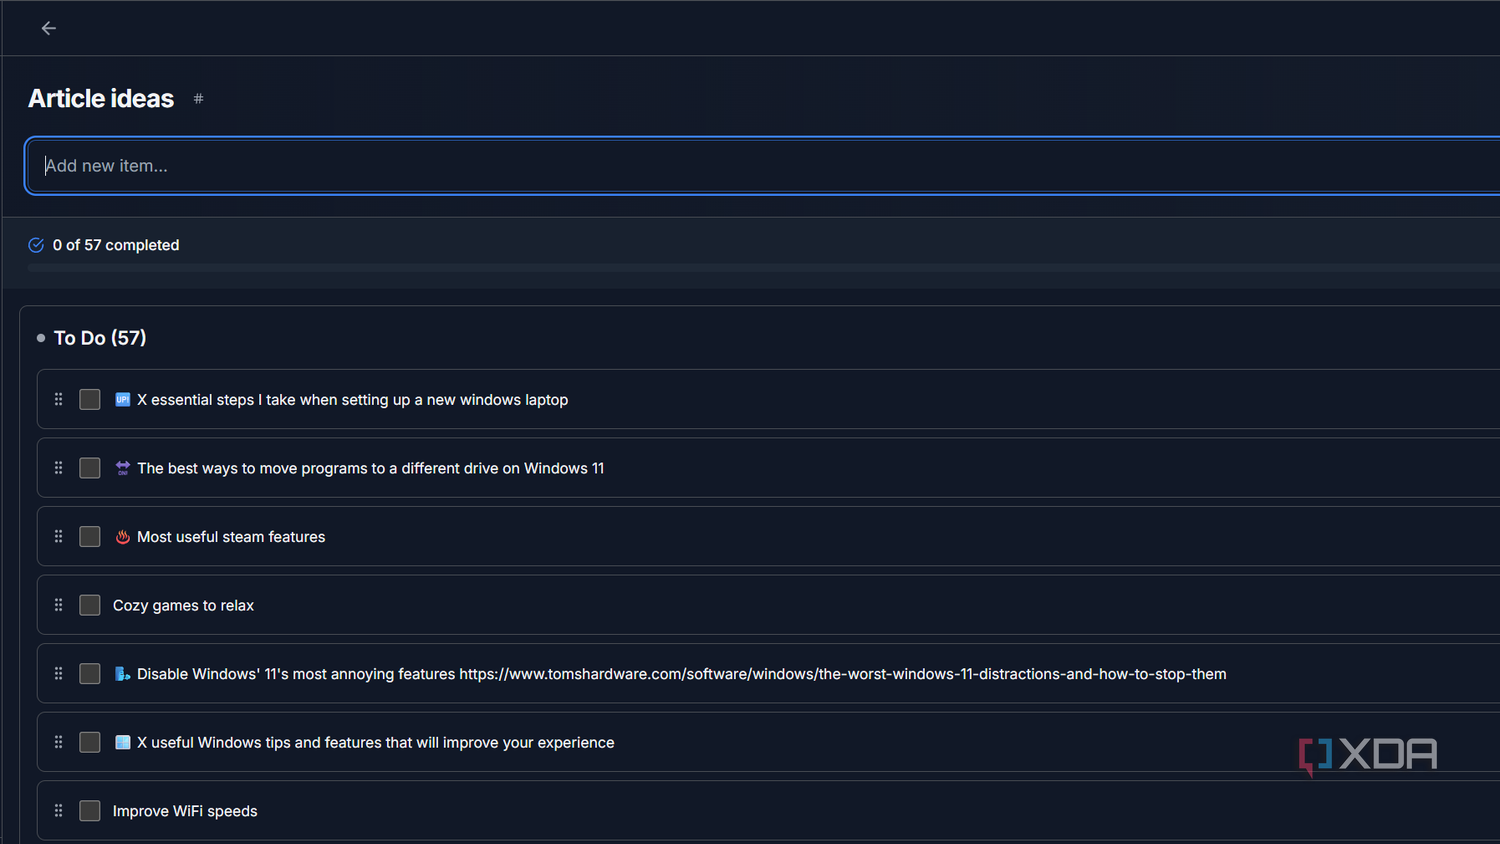Click '0 of 57 completed' text

point(116,245)
